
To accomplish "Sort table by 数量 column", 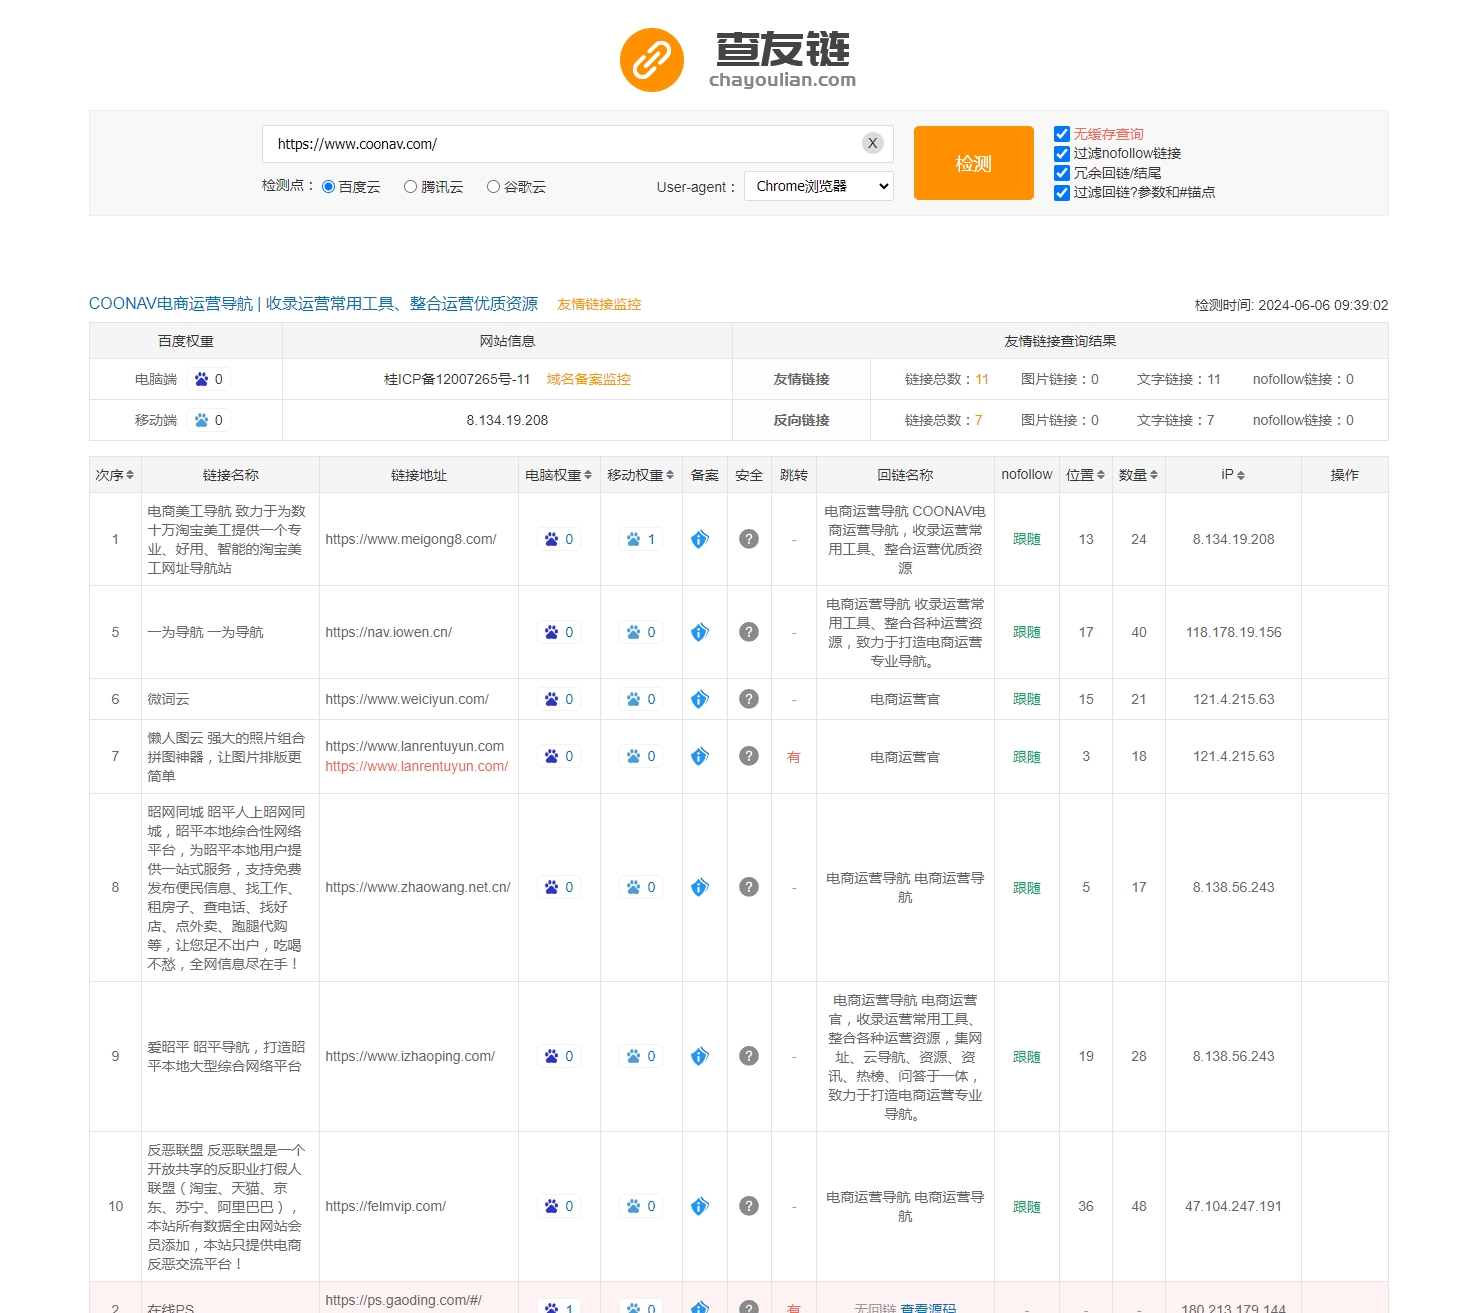I will (1138, 475).
